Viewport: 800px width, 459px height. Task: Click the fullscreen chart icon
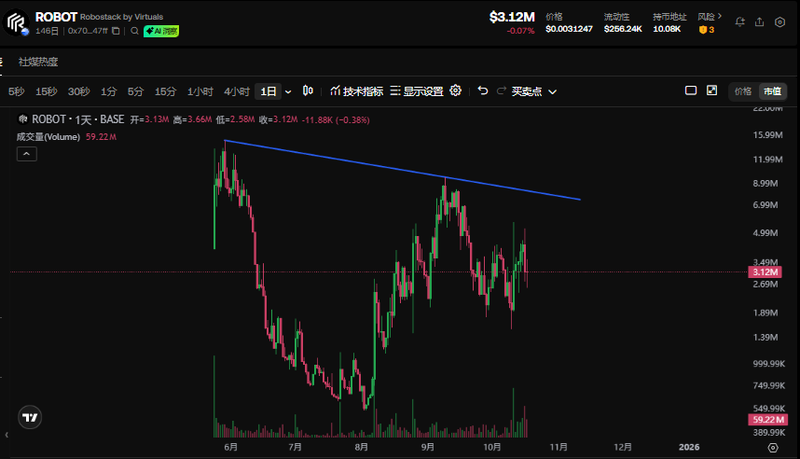pyautogui.click(x=712, y=91)
